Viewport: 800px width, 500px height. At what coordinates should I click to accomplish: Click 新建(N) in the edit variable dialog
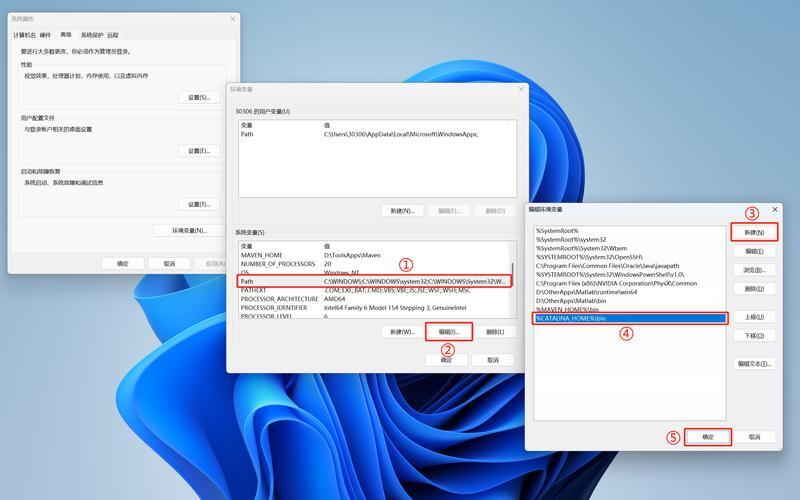pyautogui.click(x=754, y=232)
